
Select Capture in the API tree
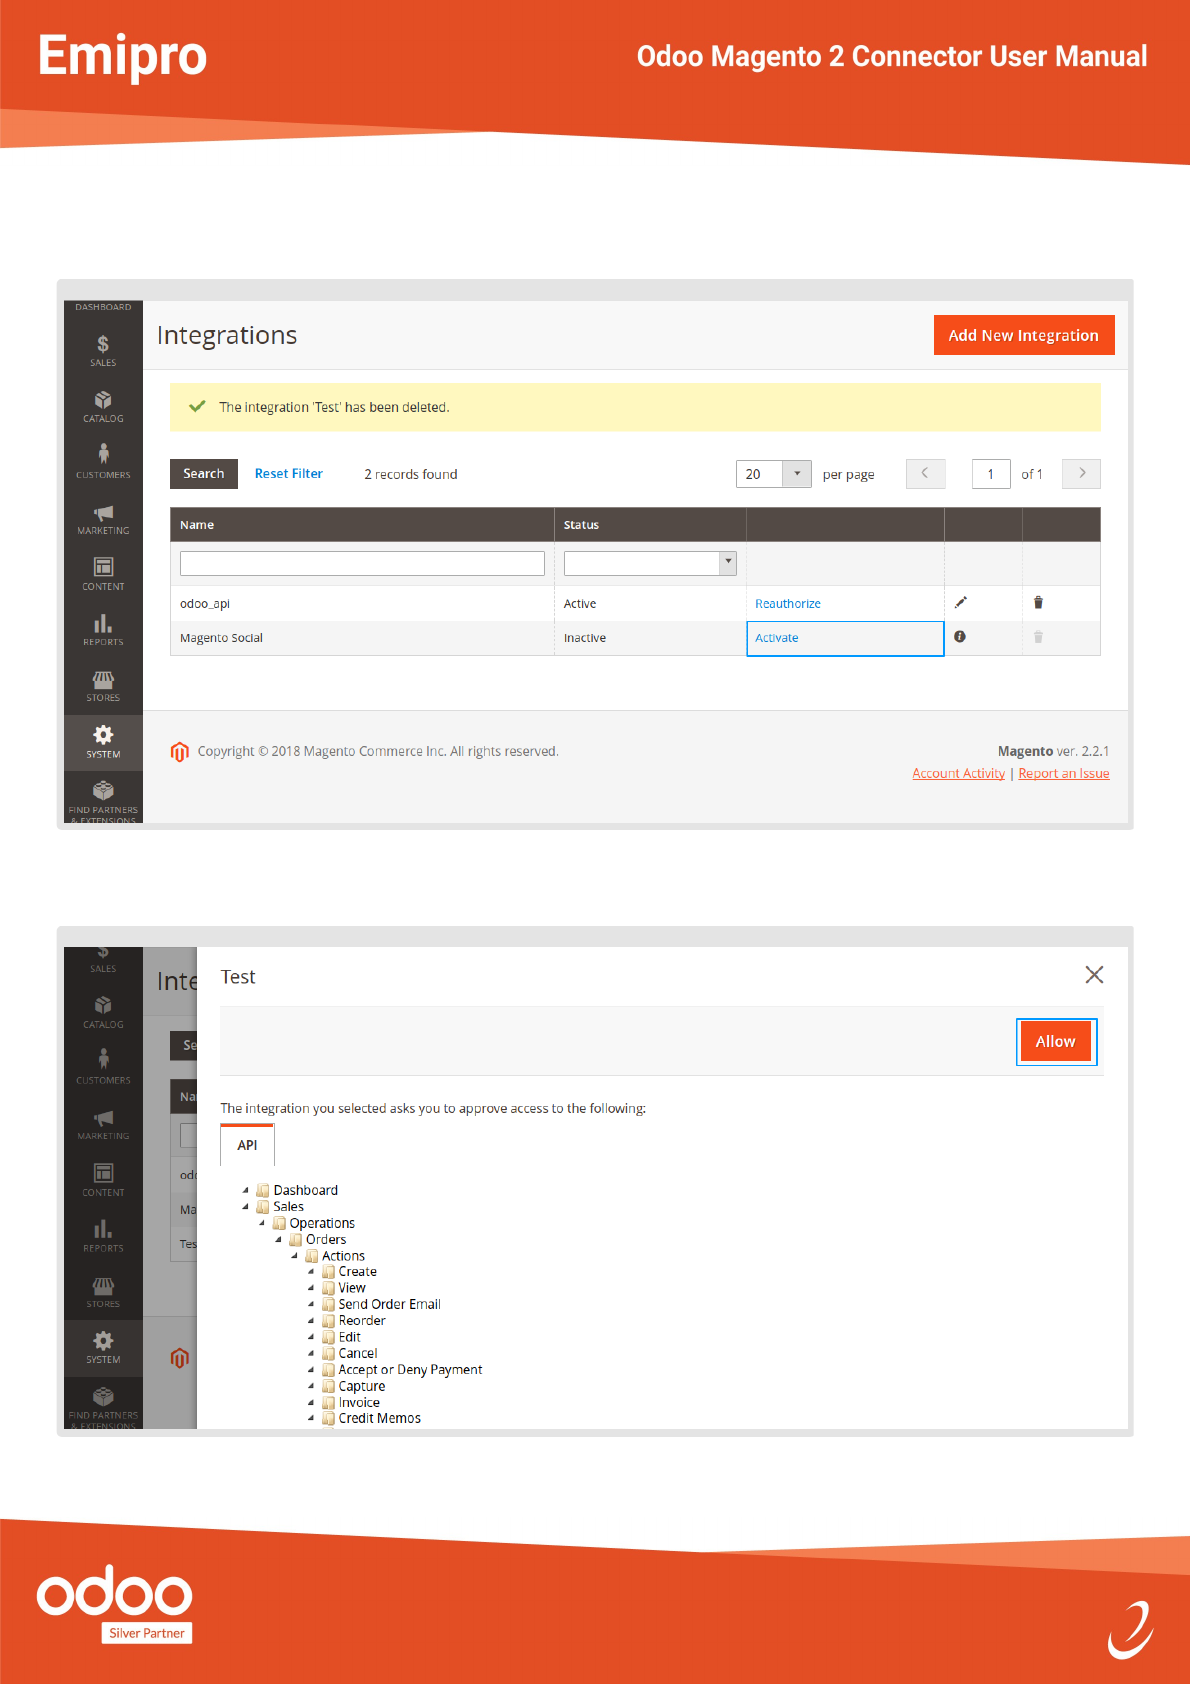(361, 1386)
